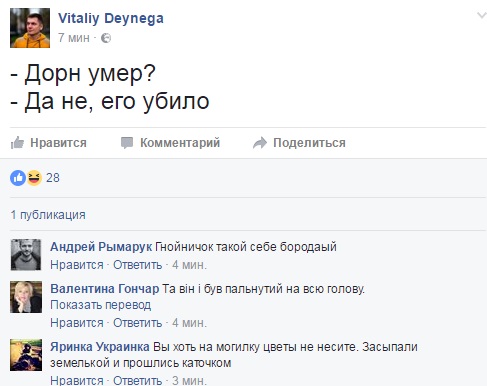487x386 pixels.
Task: Click the 7 мин post timestamp
Action: point(74,38)
